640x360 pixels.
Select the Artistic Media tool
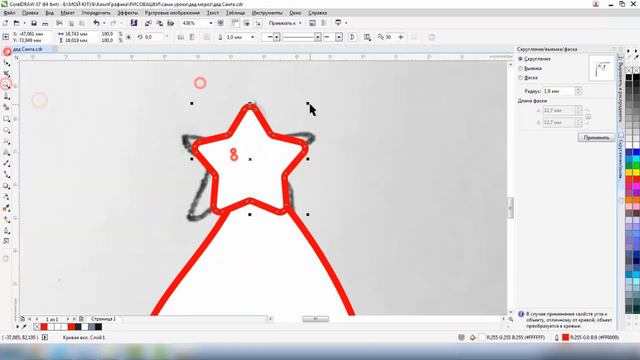coord(7,107)
